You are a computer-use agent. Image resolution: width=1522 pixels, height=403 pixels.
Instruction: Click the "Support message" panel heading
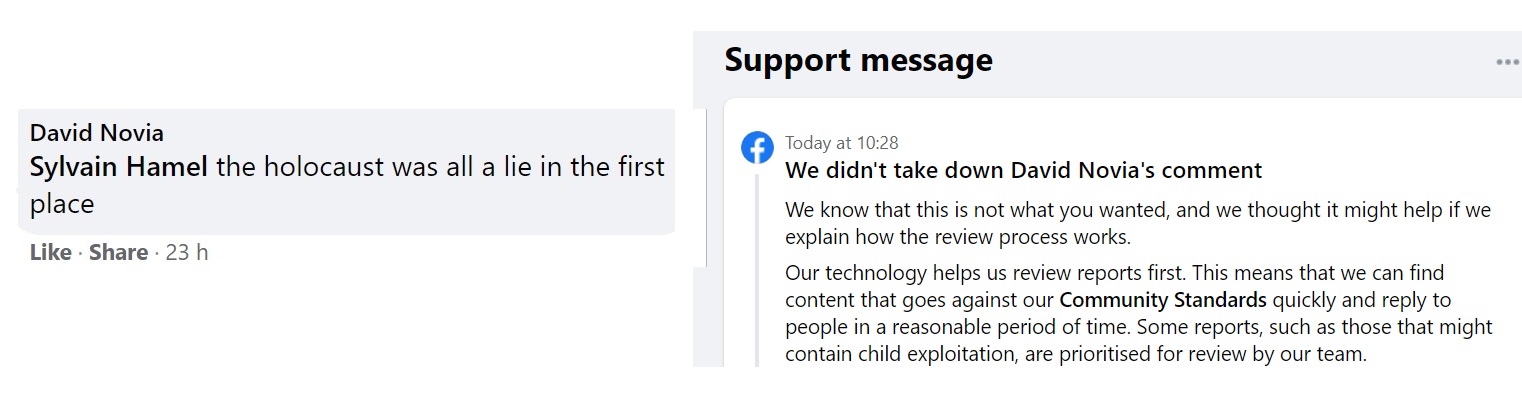(858, 60)
